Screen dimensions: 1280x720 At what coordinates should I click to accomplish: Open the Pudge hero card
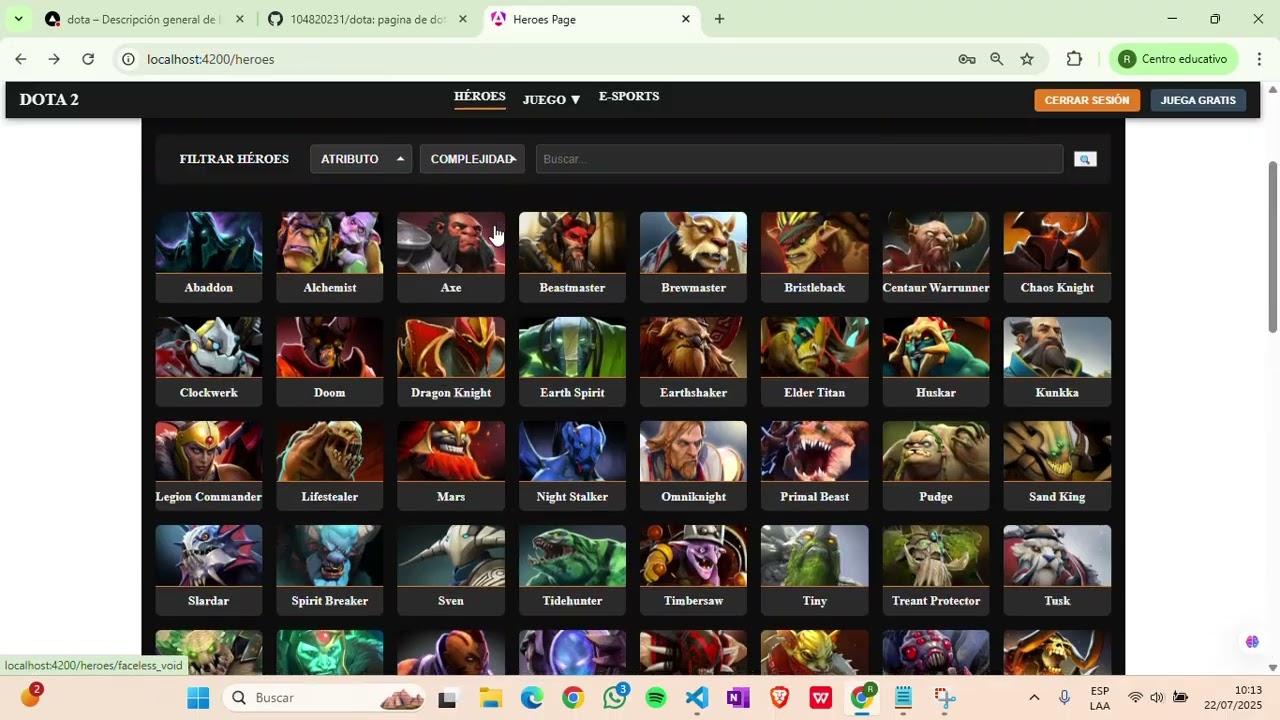click(x=936, y=465)
